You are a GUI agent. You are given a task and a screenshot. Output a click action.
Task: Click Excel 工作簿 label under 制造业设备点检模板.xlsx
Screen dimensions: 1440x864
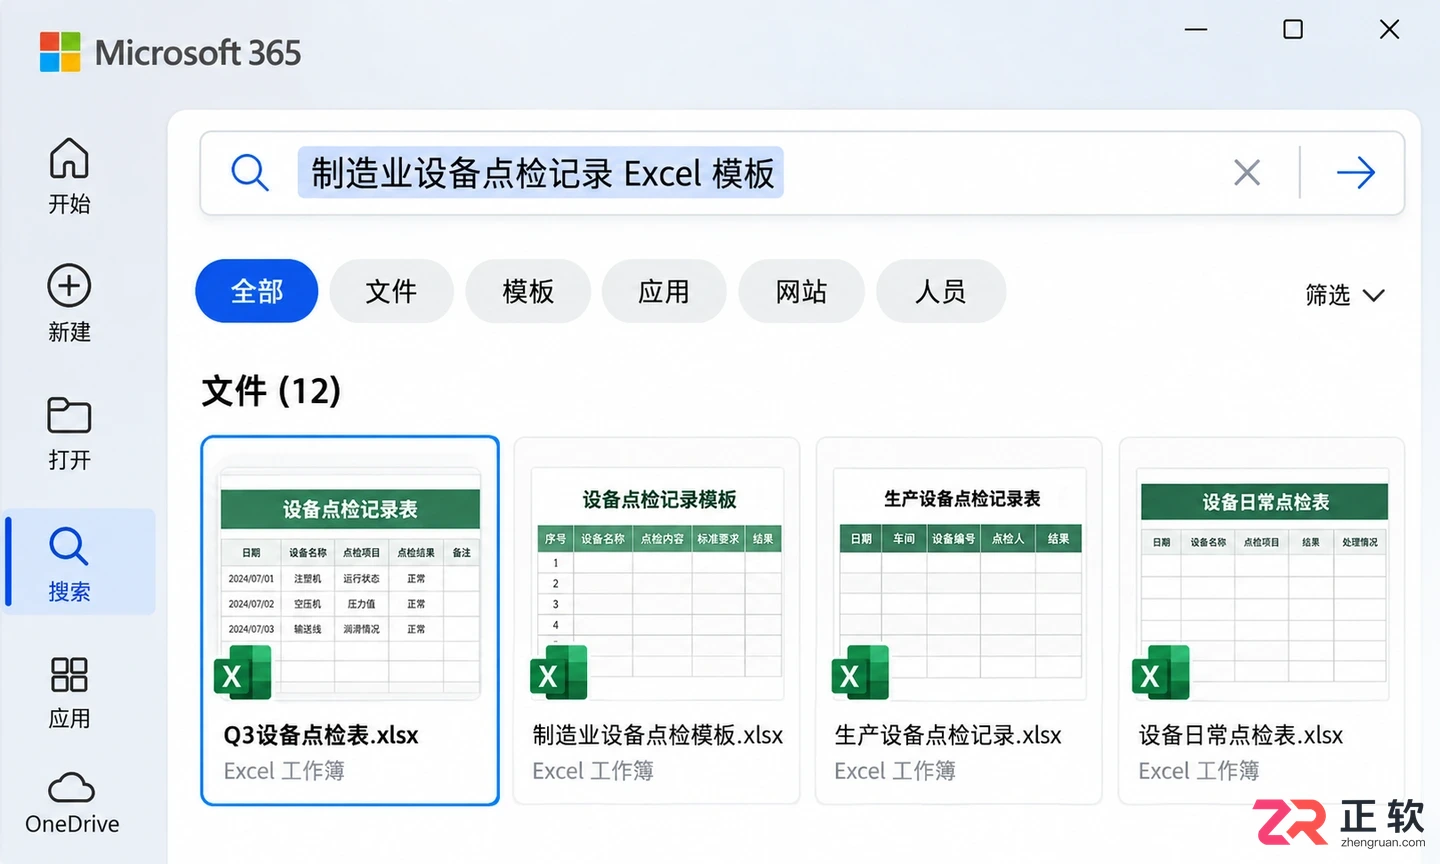coord(593,771)
